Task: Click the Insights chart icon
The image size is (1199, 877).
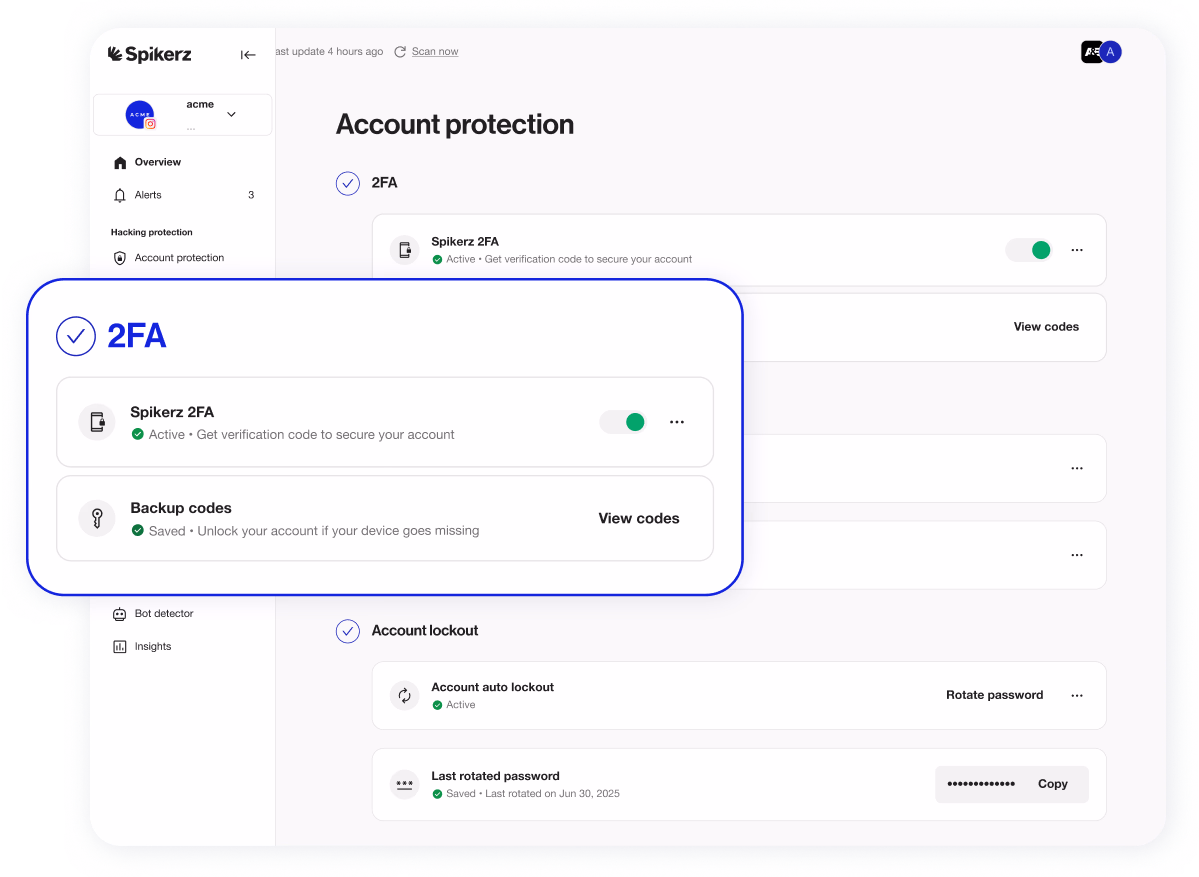Action: coord(120,646)
